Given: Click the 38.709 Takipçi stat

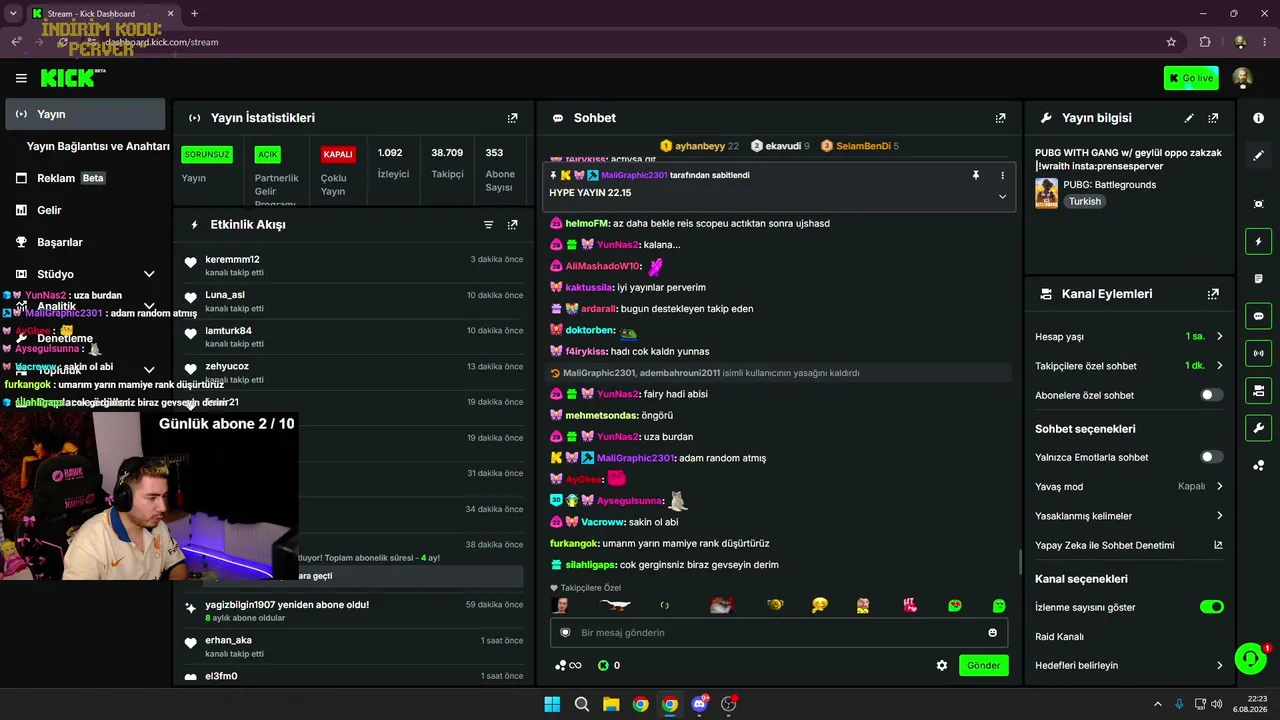Looking at the screenshot, I should point(447,163).
